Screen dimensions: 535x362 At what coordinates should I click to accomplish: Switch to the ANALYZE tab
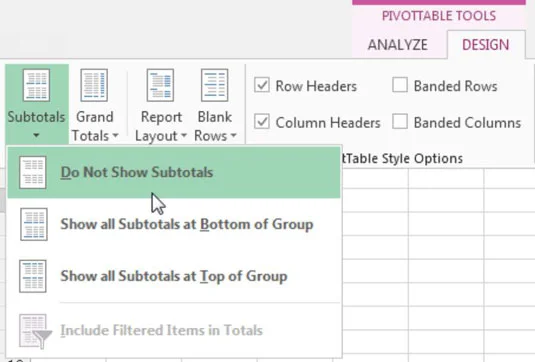pyautogui.click(x=398, y=45)
